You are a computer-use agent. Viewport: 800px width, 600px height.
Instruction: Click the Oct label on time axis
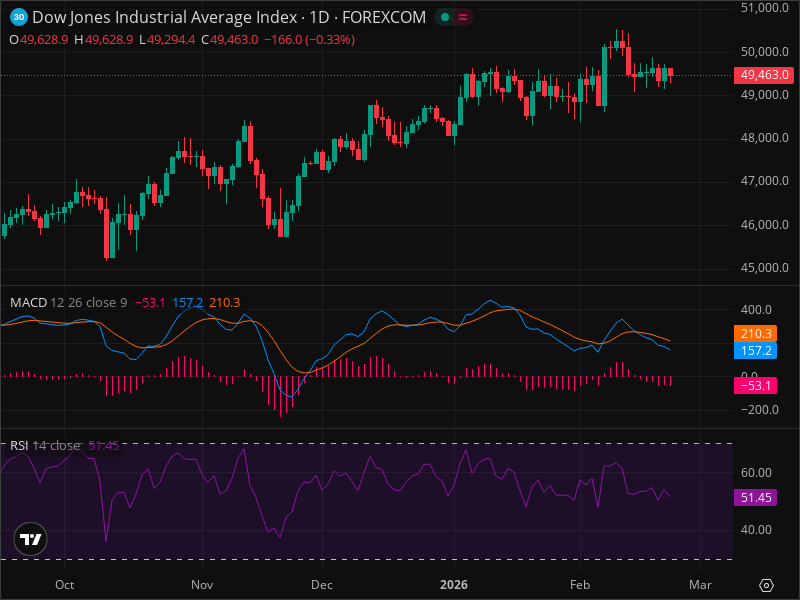[65, 585]
